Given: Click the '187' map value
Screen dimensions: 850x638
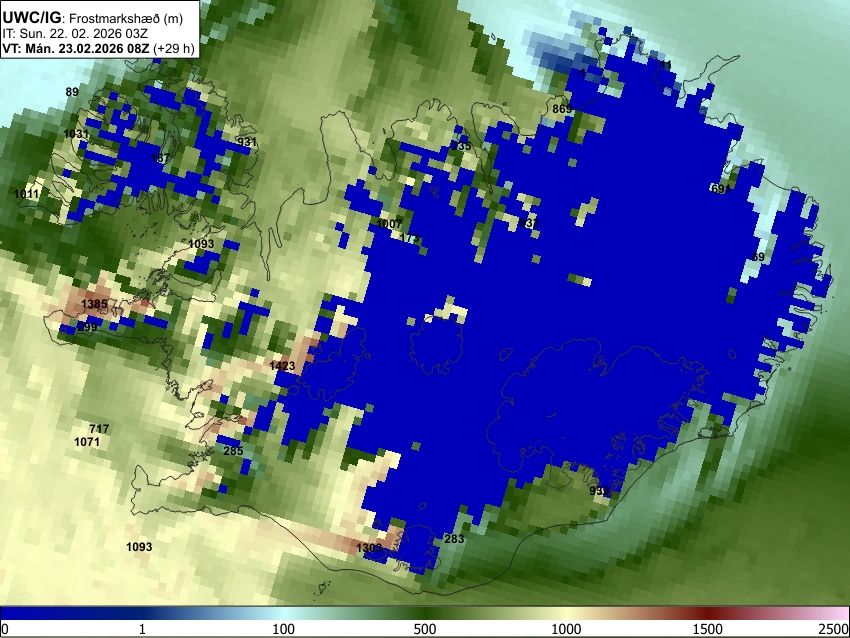Looking at the screenshot, I should [160, 158].
